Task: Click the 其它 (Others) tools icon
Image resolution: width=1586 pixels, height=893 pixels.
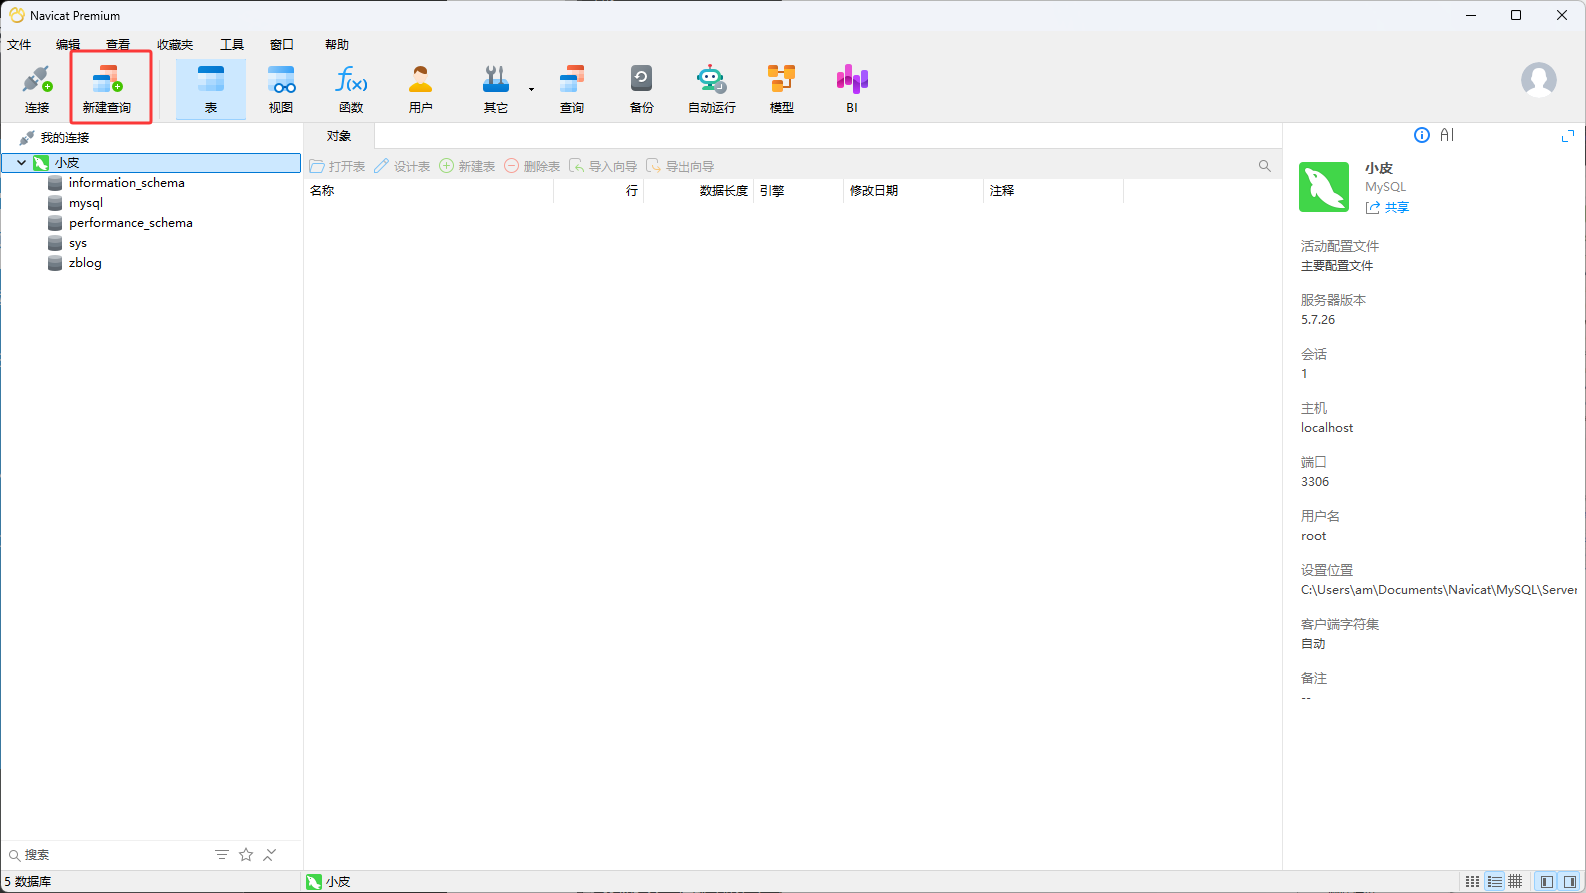Action: (x=496, y=89)
